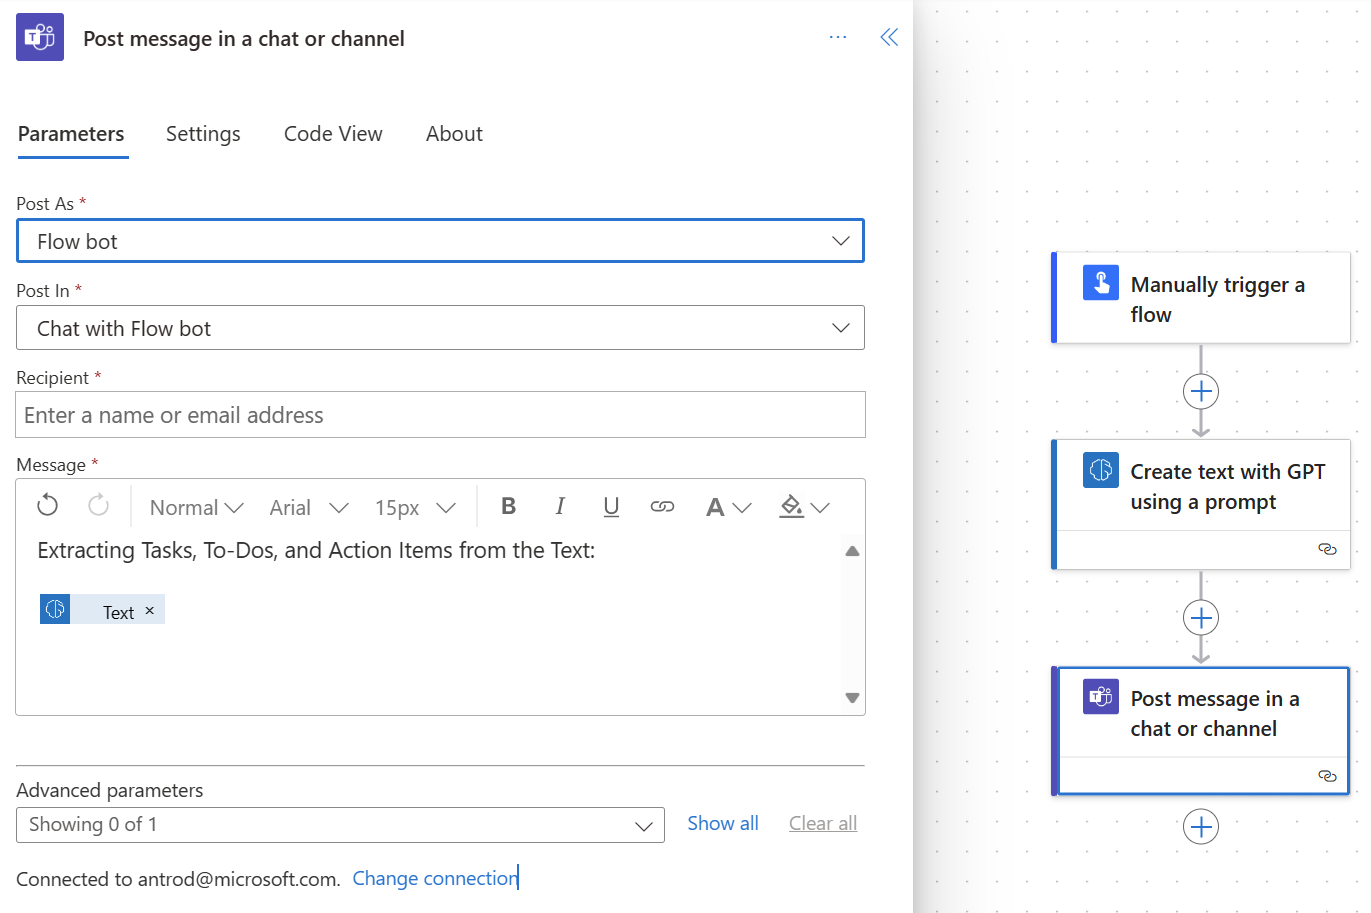The height and width of the screenshot is (913, 1371).
Task: Open the Post As dropdown
Action: [440, 241]
